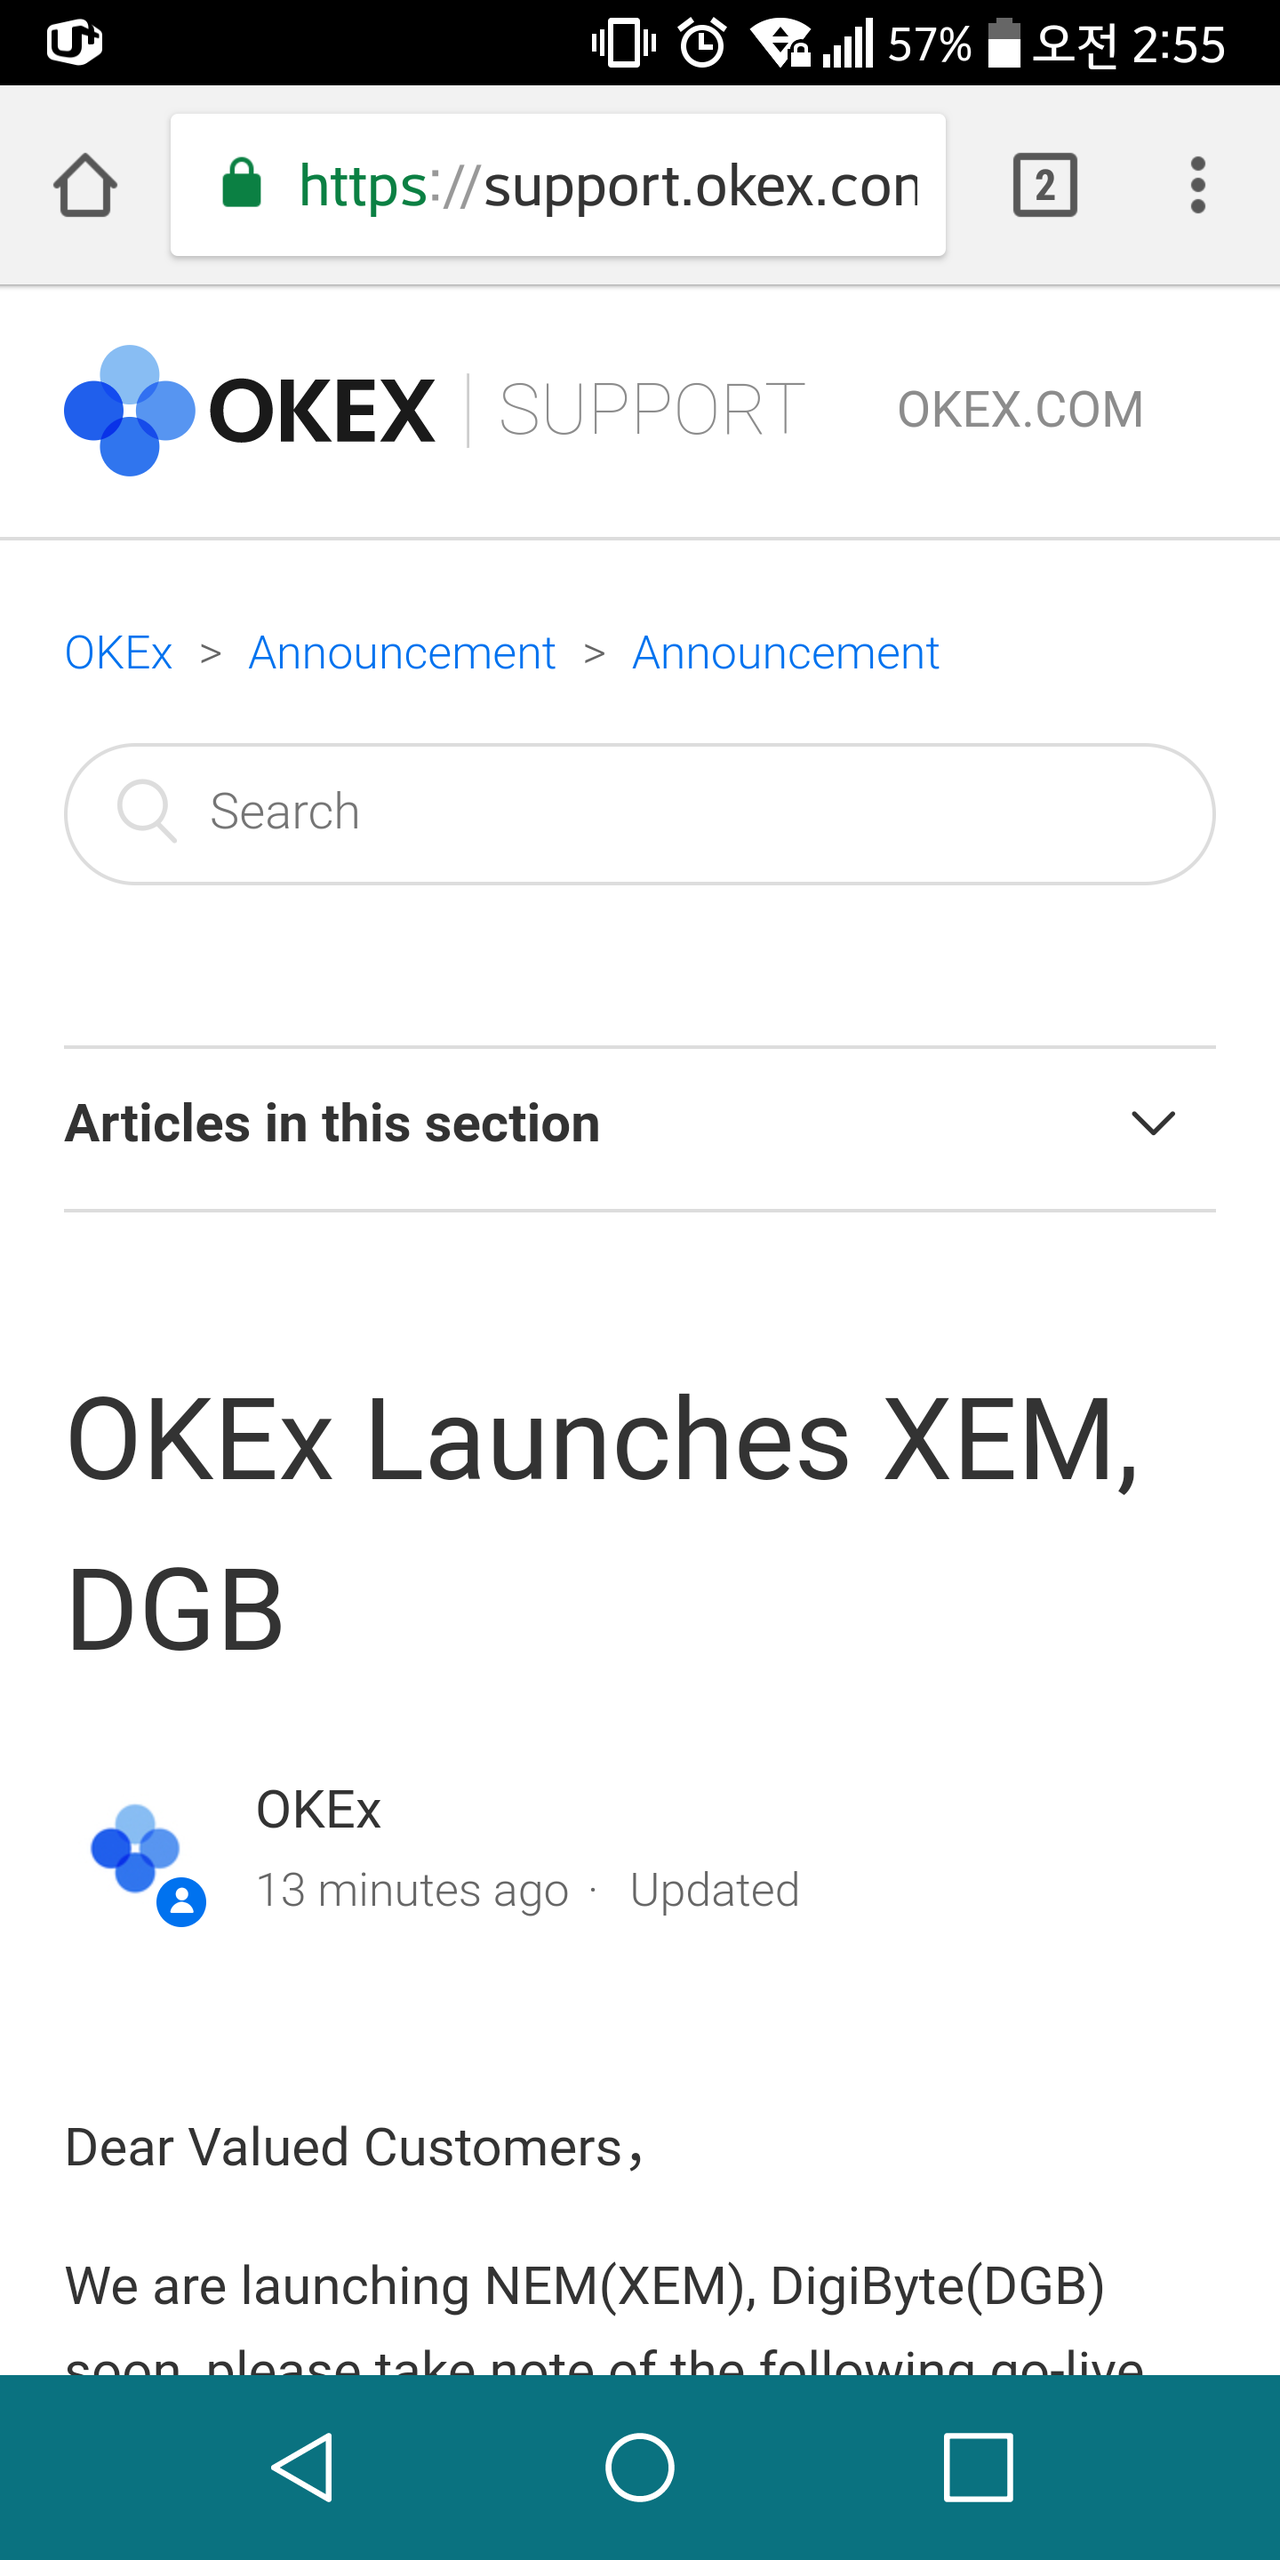
Task: Tap the OKEX clover logo
Action: click(x=130, y=410)
